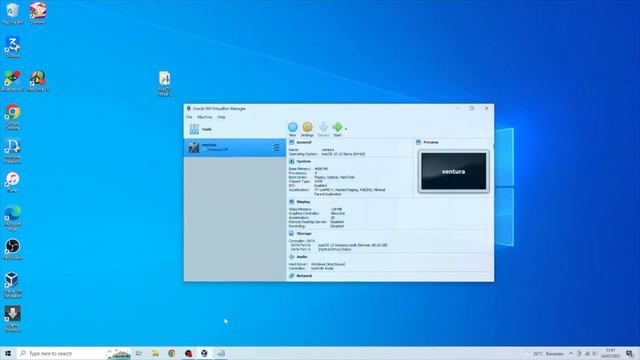Open the Start button dropdown arrow
The height and width of the screenshot is (360, 640).
click(x=346, y=129)
